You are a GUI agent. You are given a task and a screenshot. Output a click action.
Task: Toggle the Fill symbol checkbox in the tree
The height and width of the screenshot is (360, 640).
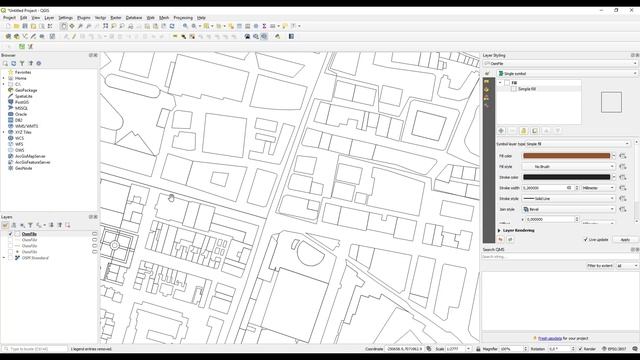pyautogui.click(x=507, y=83)
